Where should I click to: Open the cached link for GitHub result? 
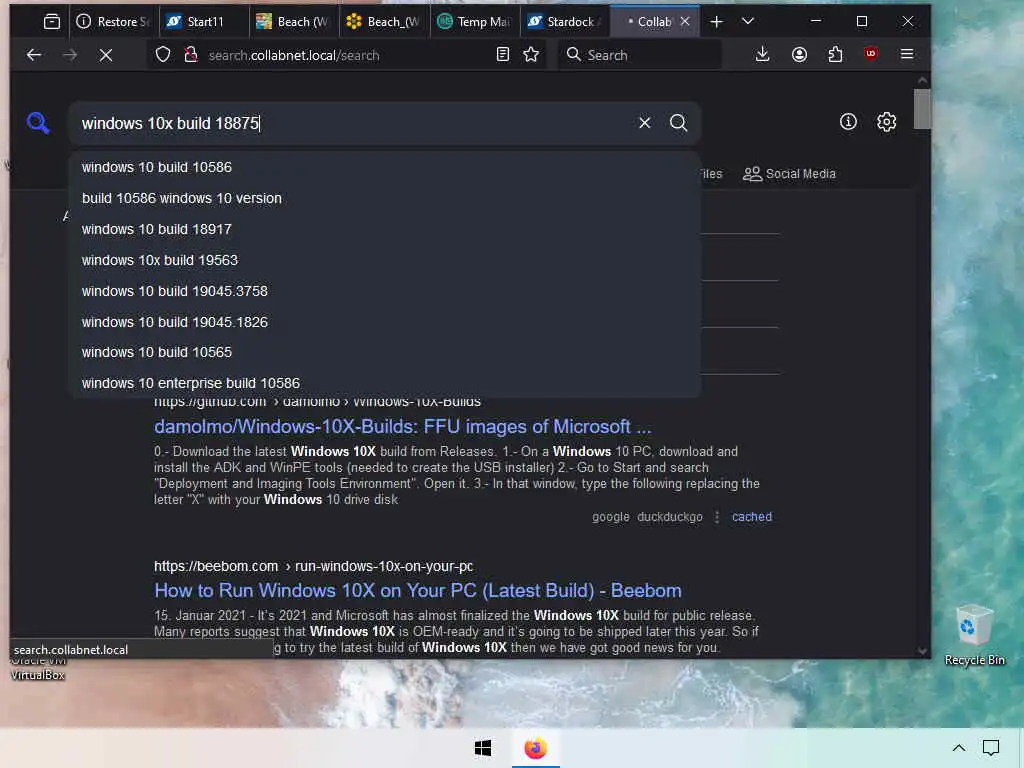752,517
